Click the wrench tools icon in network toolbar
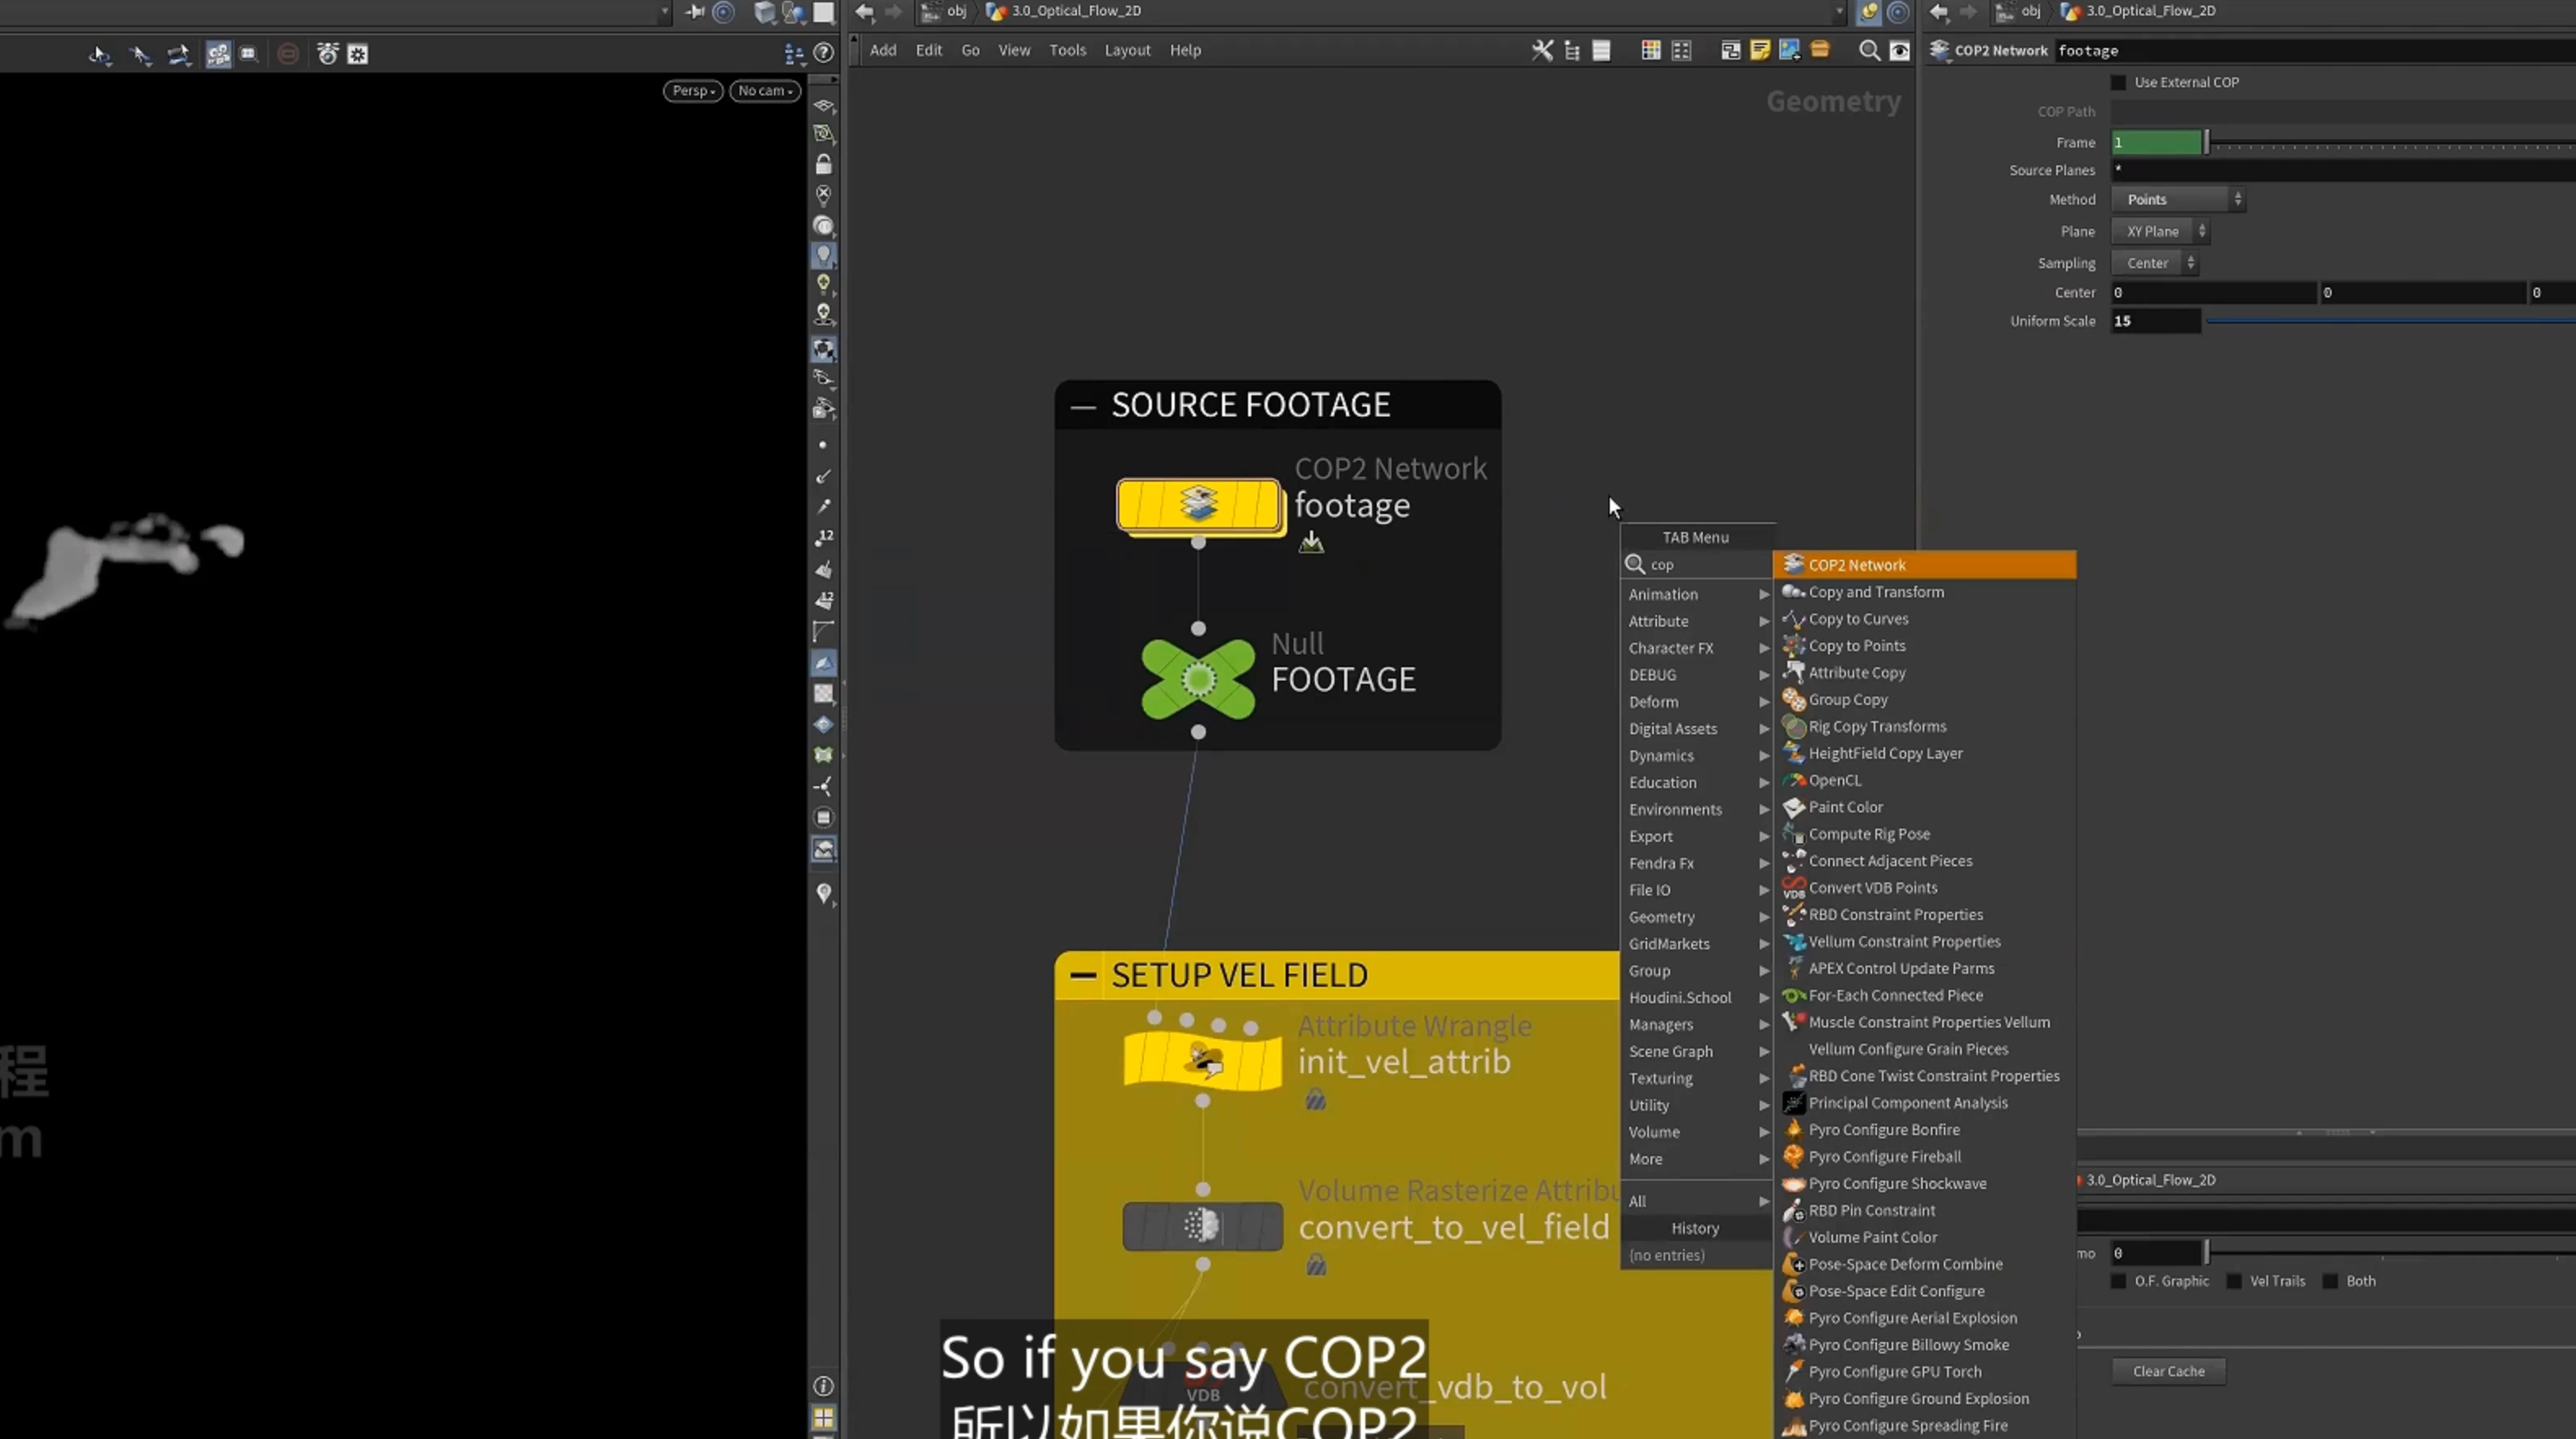Screen dimensions: 2576x1439 click(1542, 50)
